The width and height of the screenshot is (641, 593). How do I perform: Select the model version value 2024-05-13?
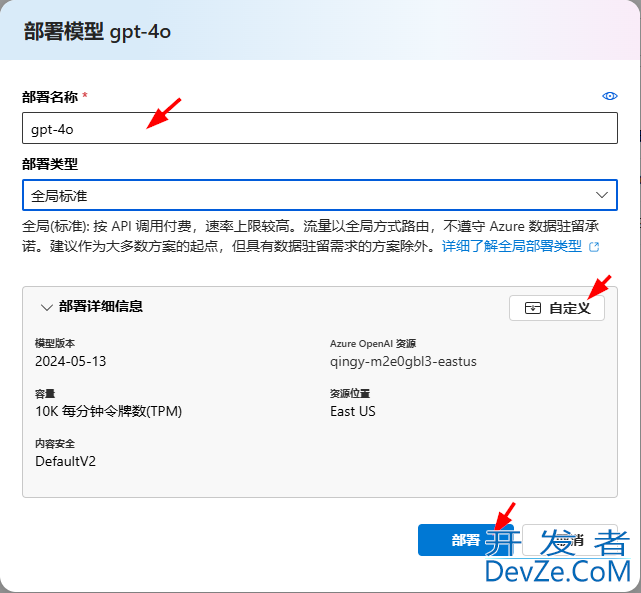[71, 361]
